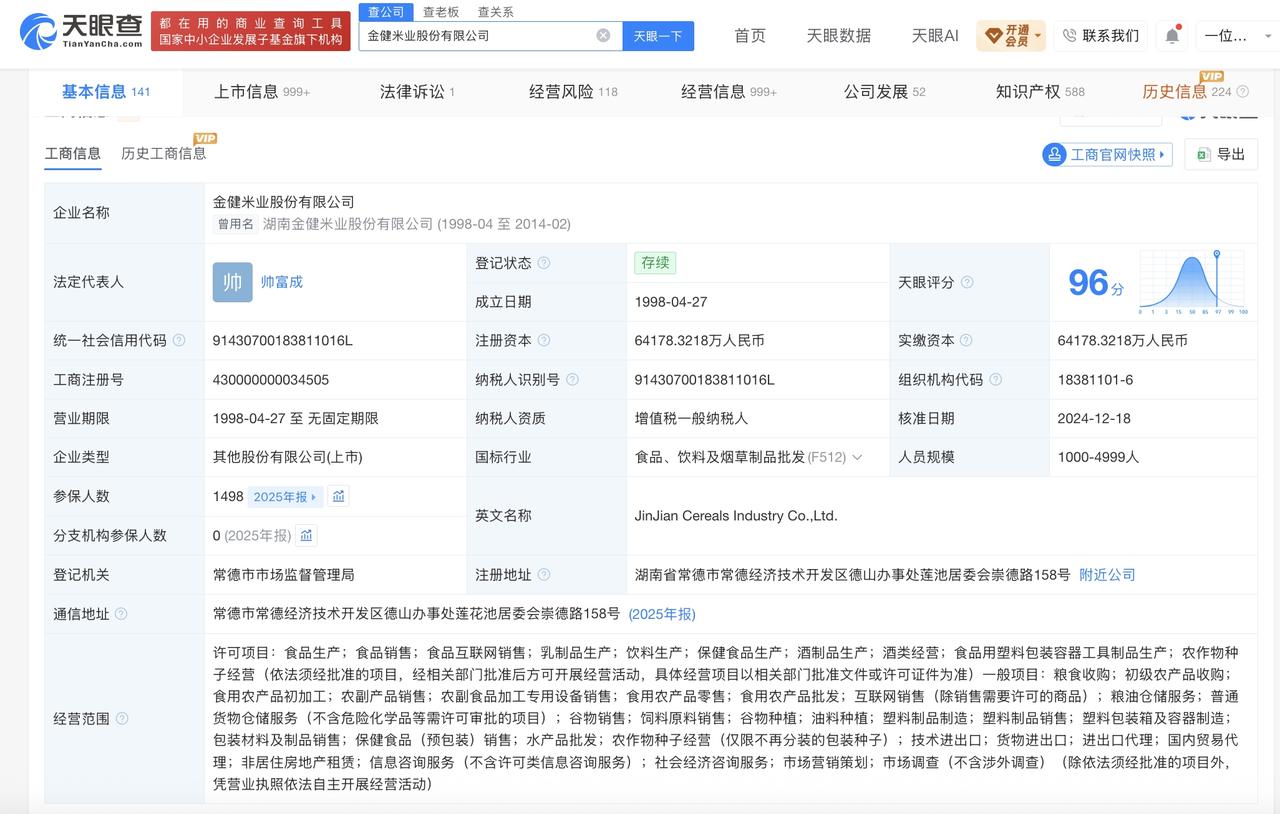Click help icon beside 登记状态
The width and height of the screenshot is (1280, 814).
coord(544,263)
